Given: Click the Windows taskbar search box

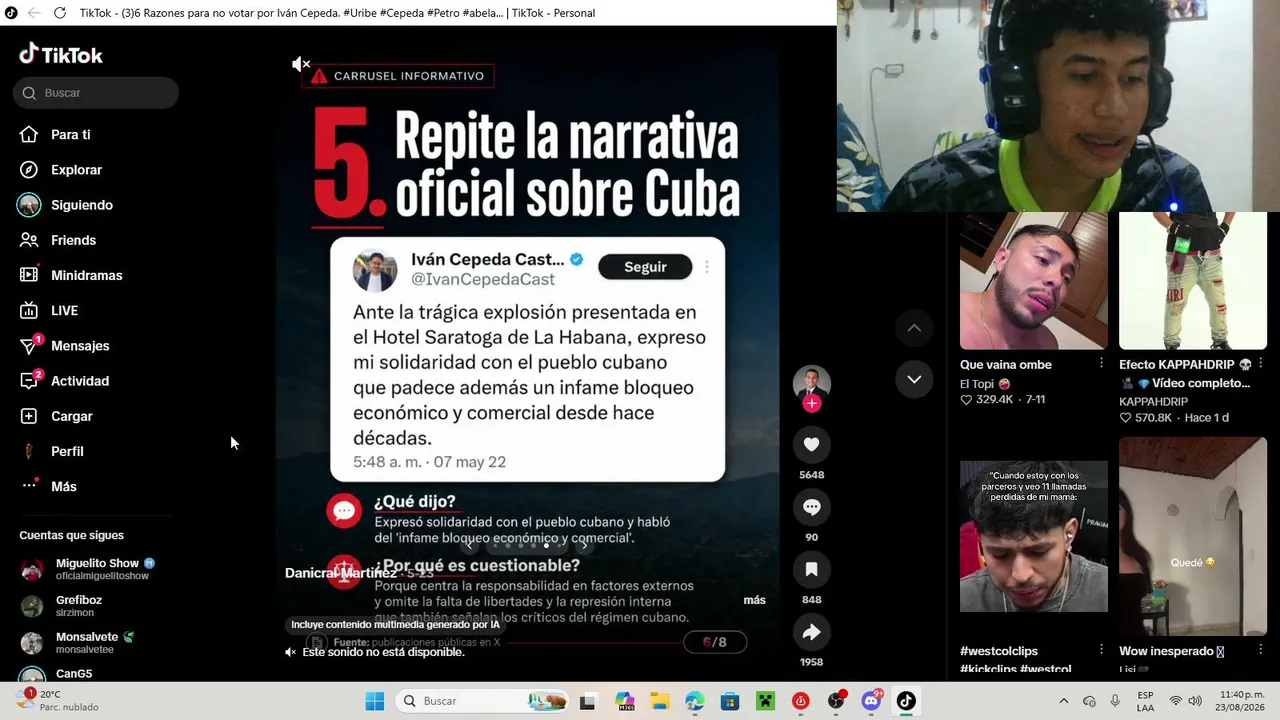Looking at the screenshot, I should 481,701.
